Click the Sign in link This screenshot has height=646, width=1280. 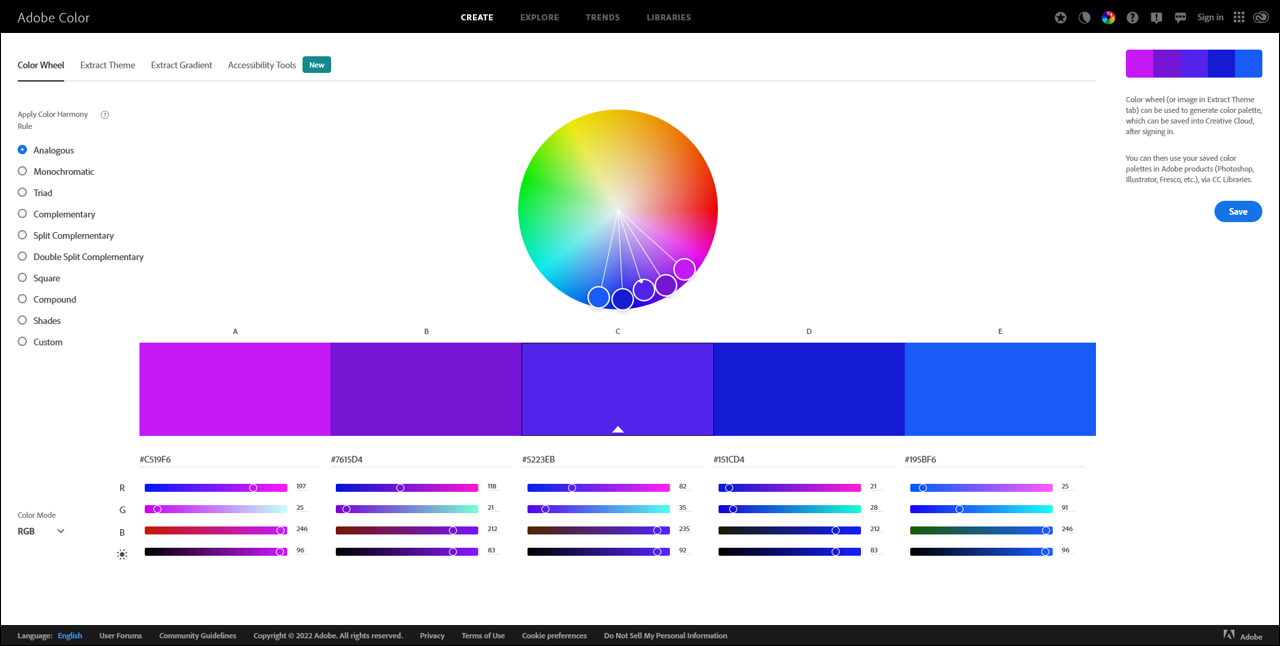pyautogui.click(x=1210, y=17)
